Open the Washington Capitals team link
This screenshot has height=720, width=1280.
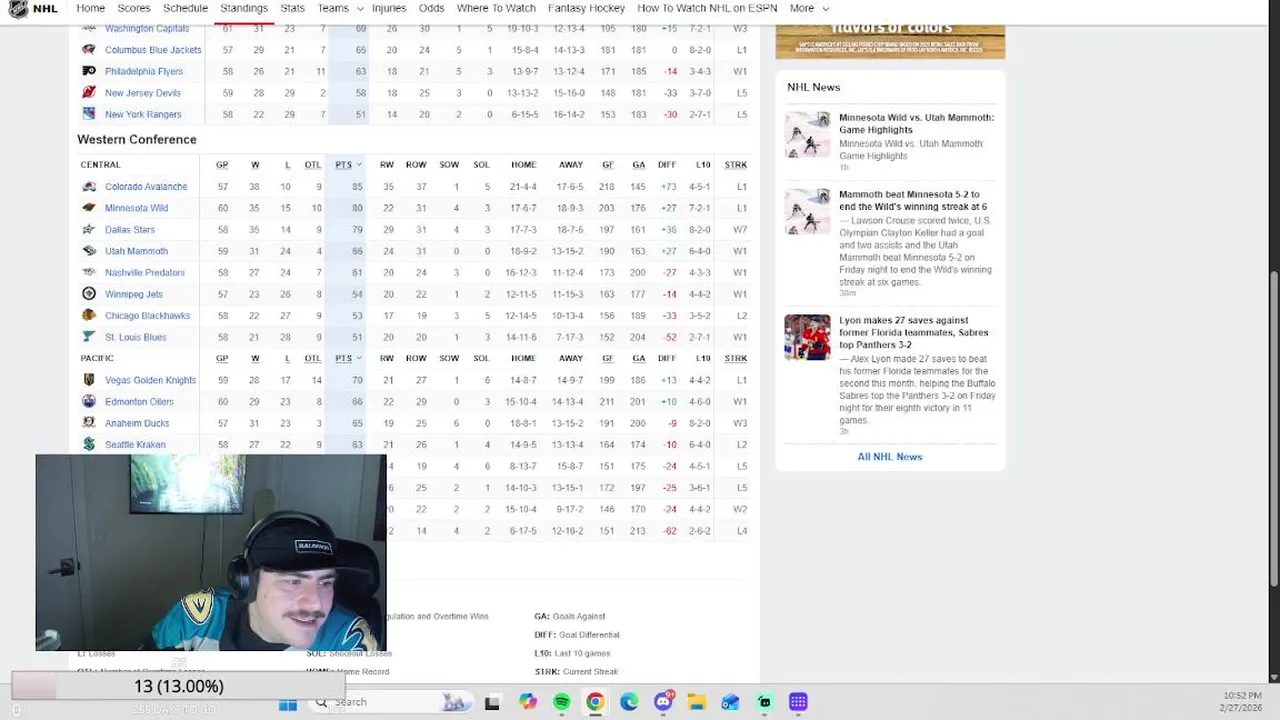147,29
